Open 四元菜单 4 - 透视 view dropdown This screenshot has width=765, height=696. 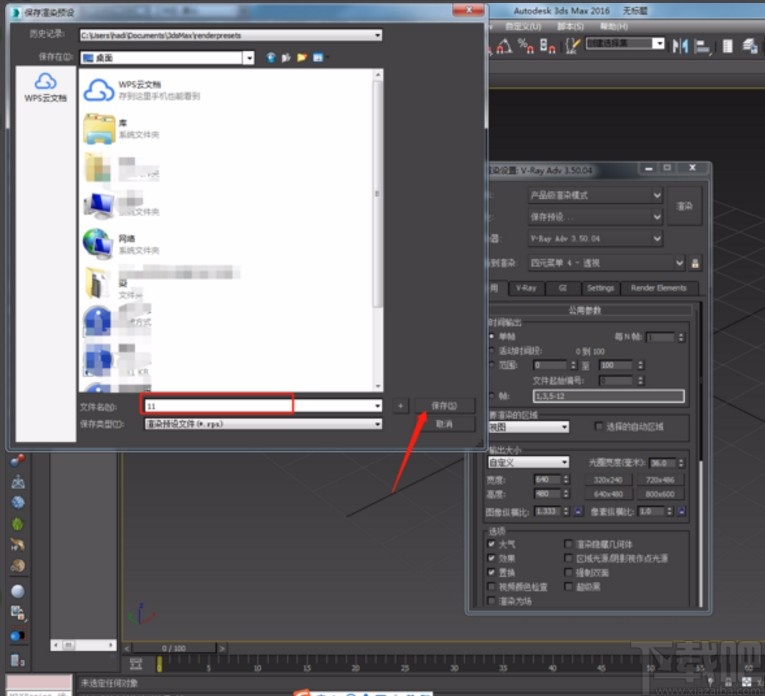click(x=606, y=263)
